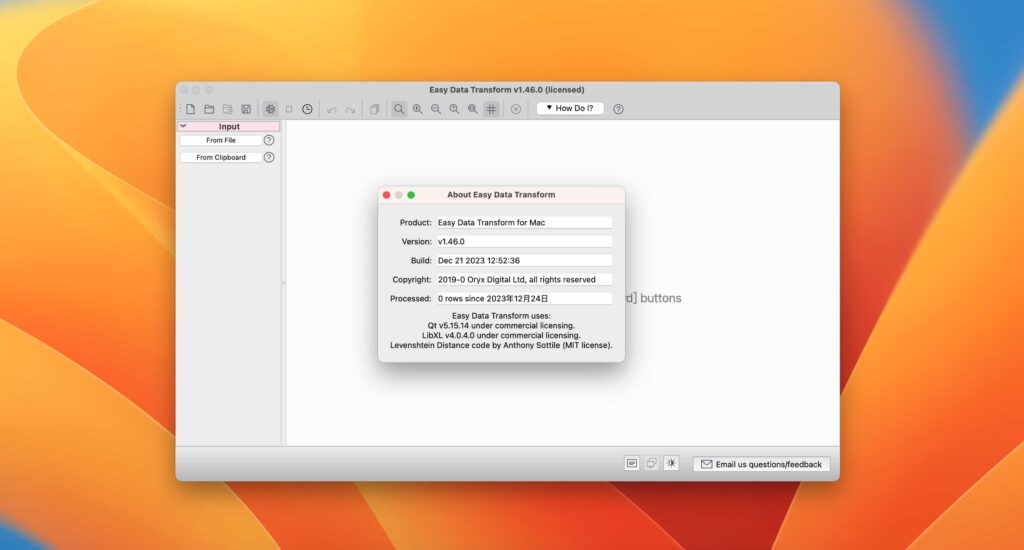1024x550 pixels.
Task: Click Email us questions/feedback button
Action: click(x=761, y=464)
